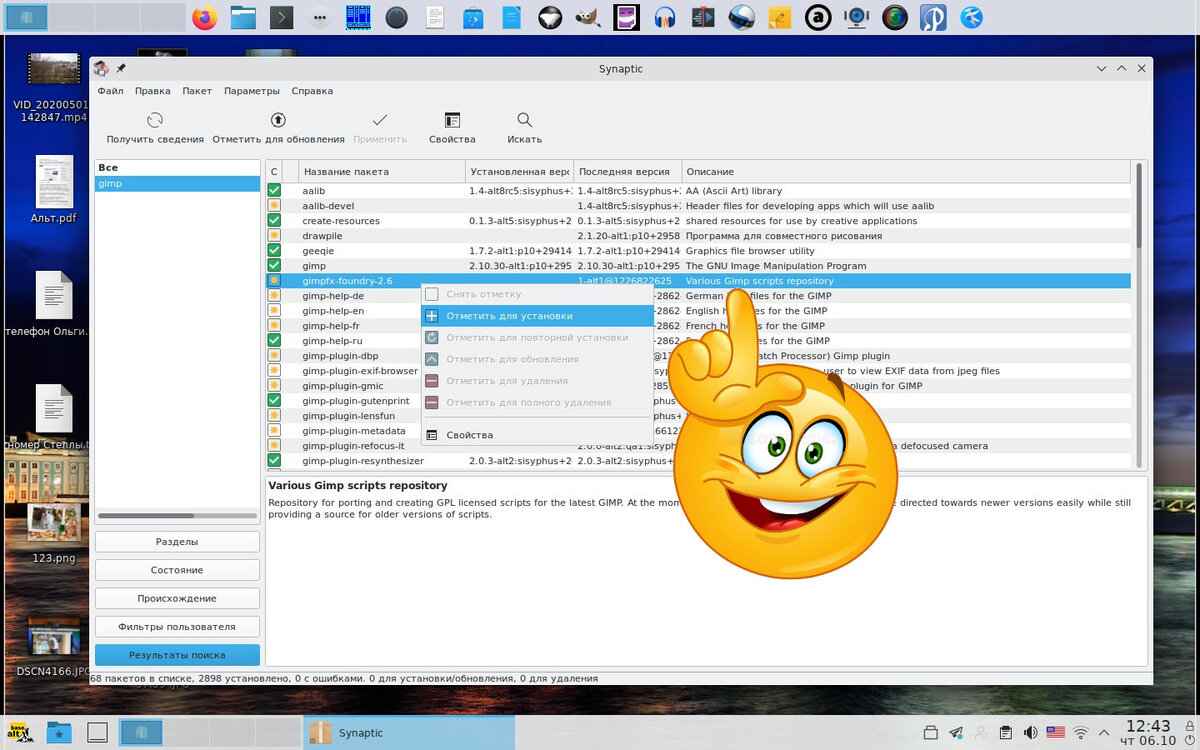Select the gimp-plugin-gmic package row
The image size is (1200, 750).
(698, 385)
